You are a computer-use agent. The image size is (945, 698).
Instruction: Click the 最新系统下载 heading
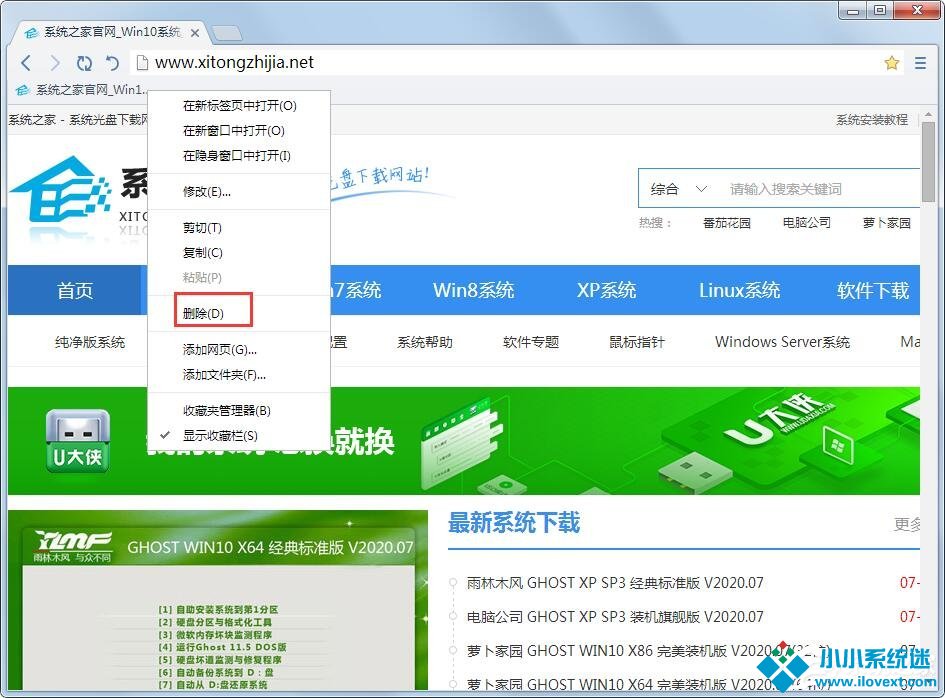pyautogui.click(x=514, y=523)
